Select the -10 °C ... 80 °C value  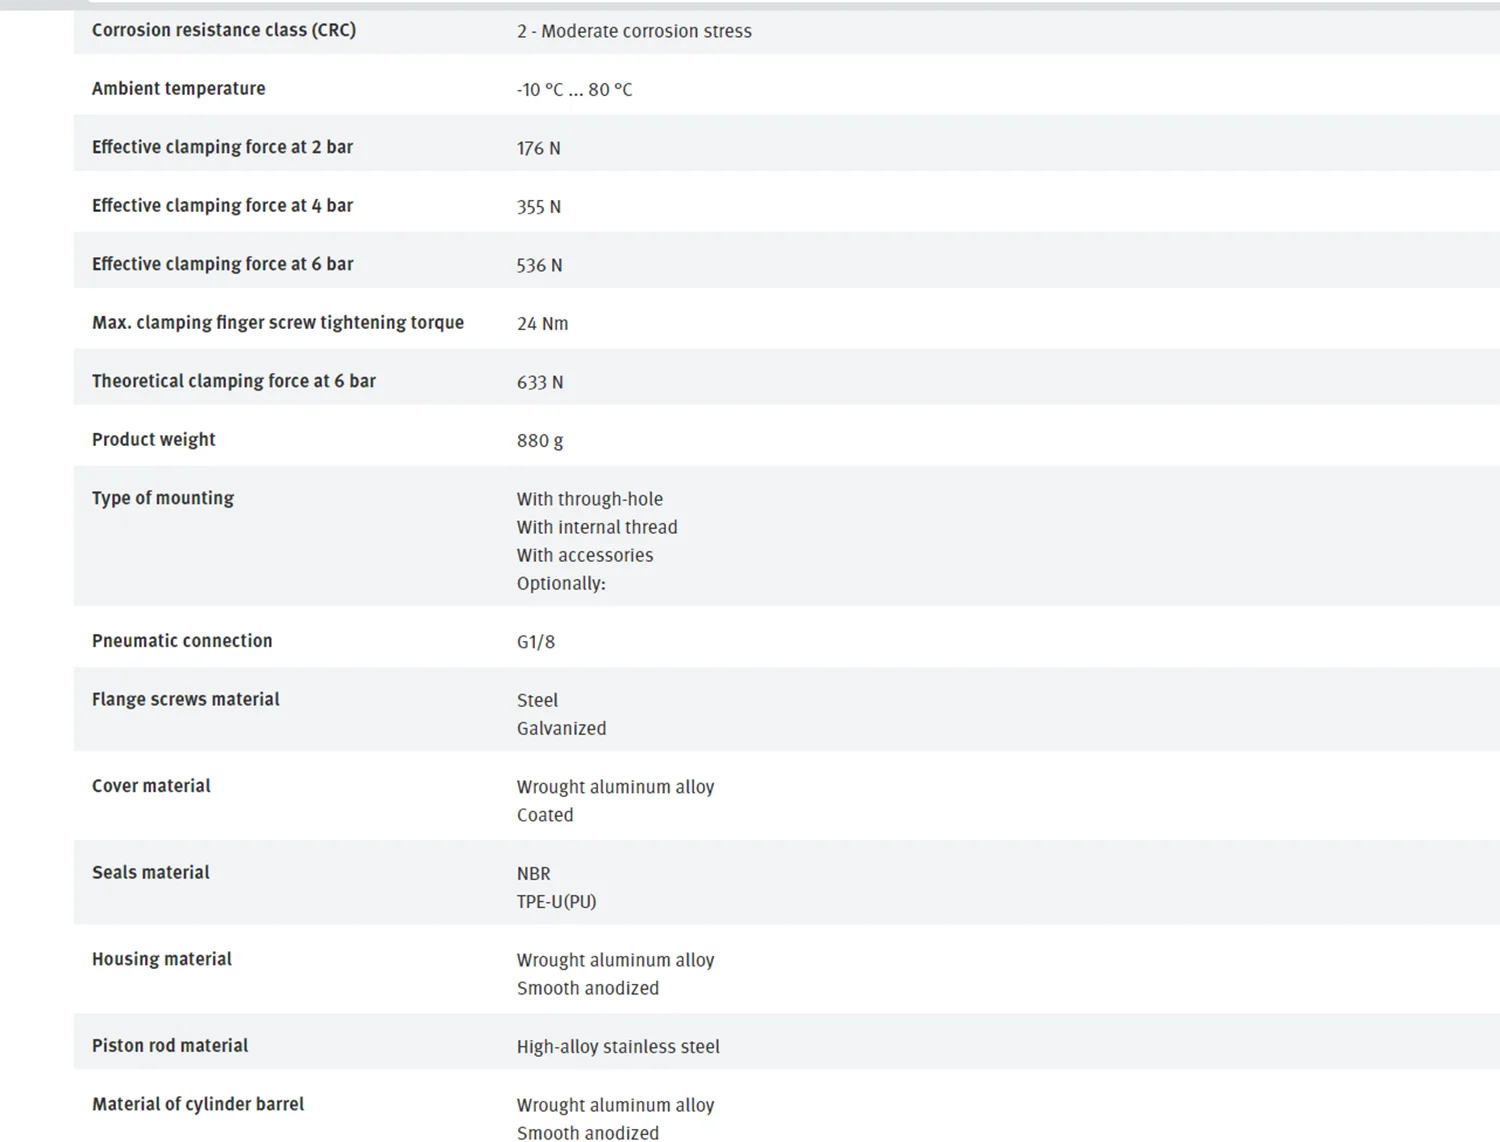(574, 90)
